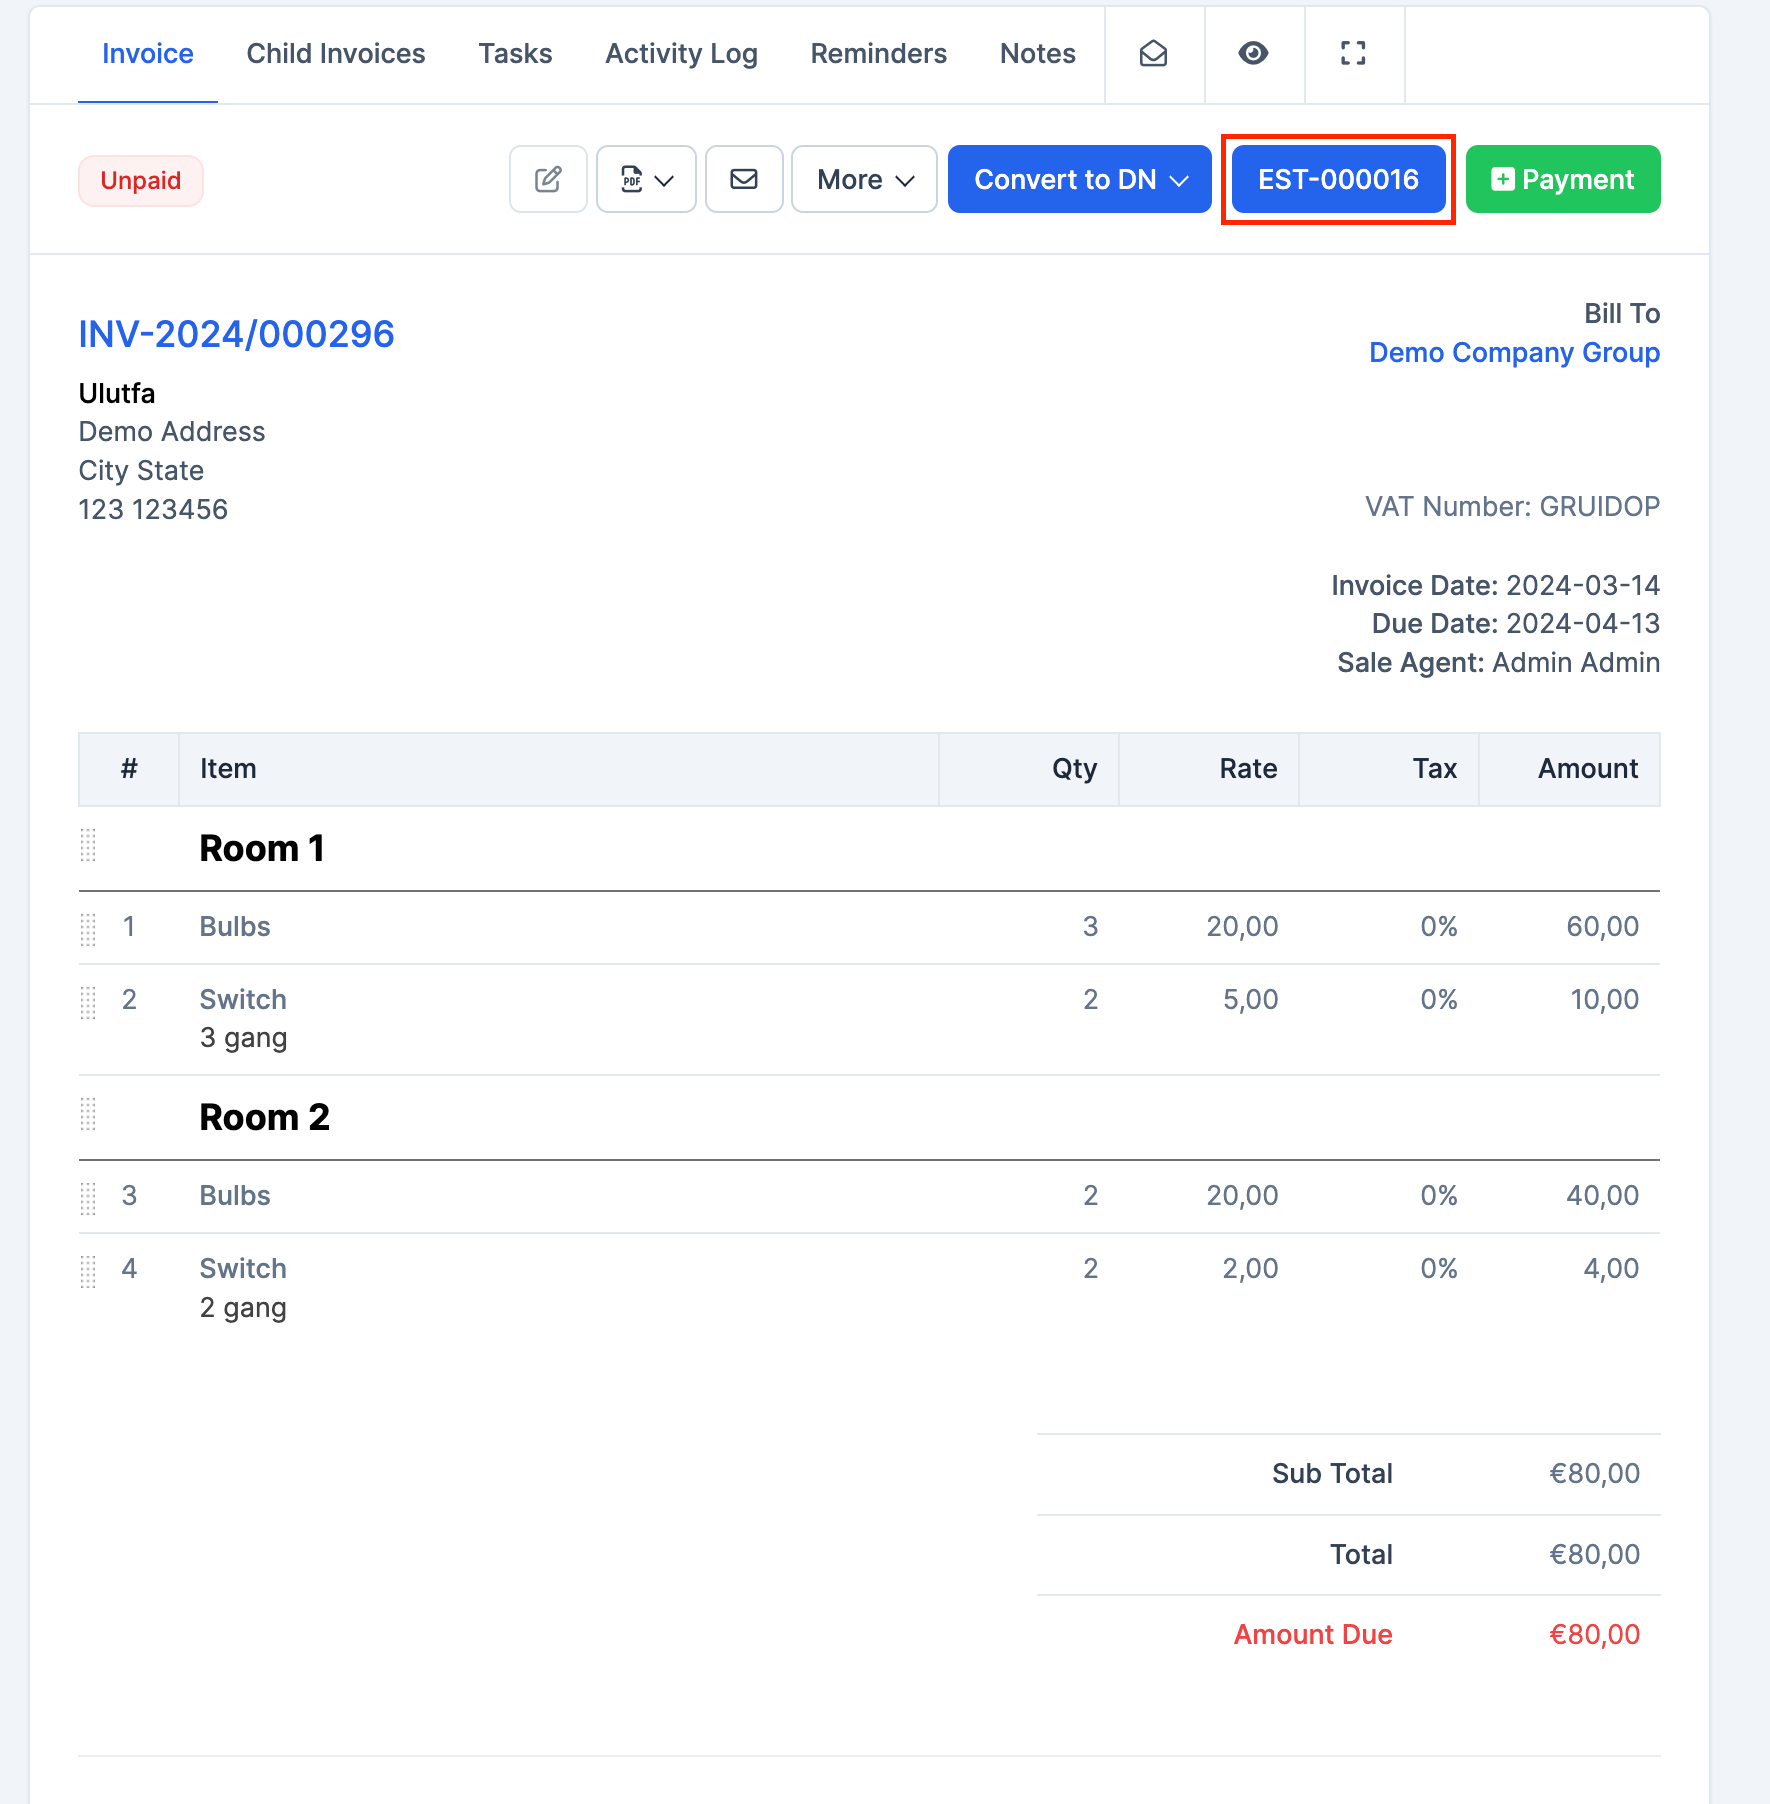
Task: Expand the PDF options dropdown arrow
Action: pos(665,182)
